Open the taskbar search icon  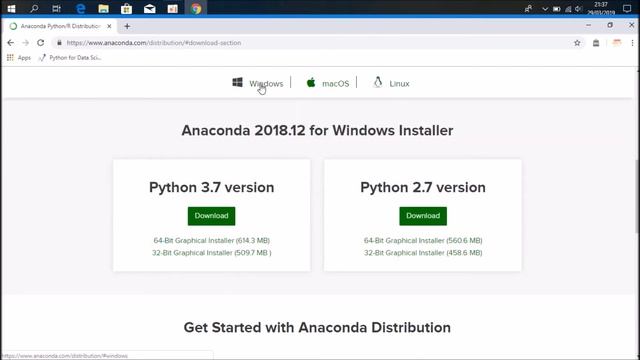[x=34, y=9]
